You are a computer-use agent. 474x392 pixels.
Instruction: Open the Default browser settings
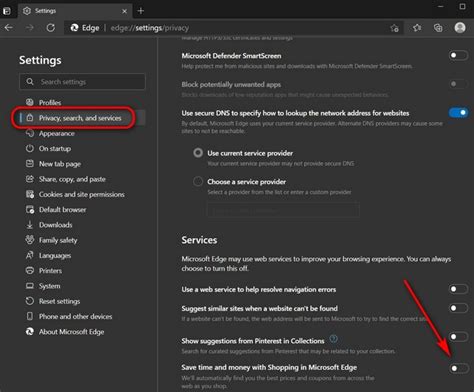click(x=63, y=210)
